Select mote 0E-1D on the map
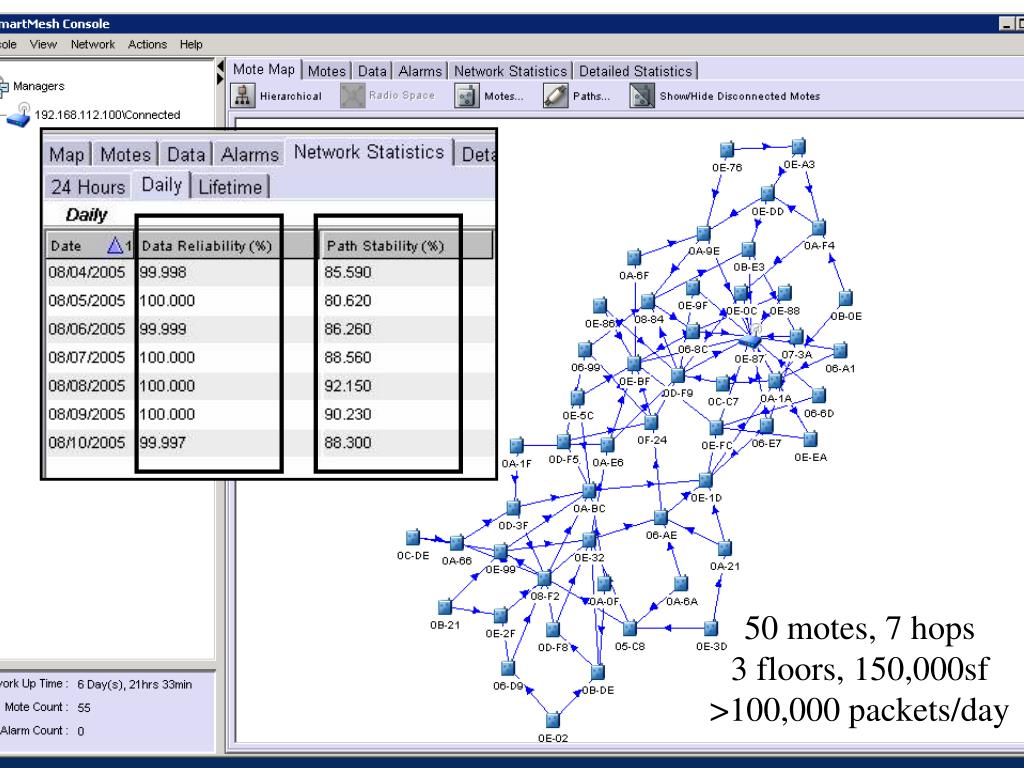 [706, 480]
